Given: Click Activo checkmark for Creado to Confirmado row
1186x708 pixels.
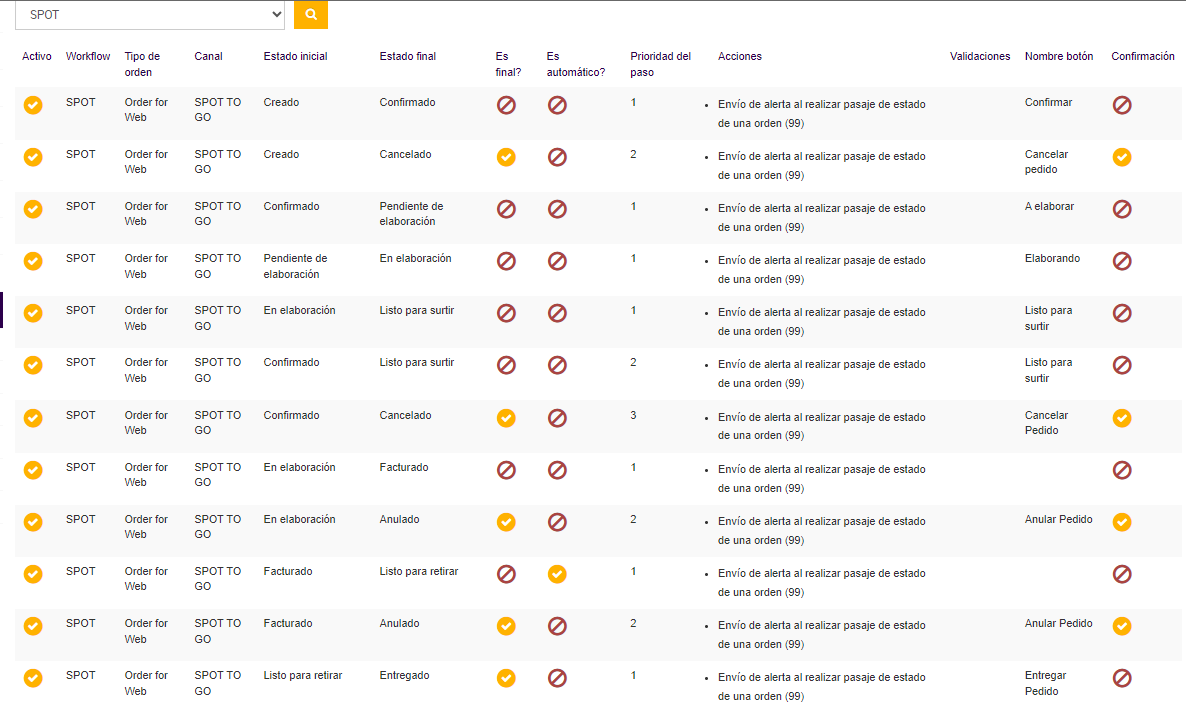Looking at the screenshot, I should [33, 104].
